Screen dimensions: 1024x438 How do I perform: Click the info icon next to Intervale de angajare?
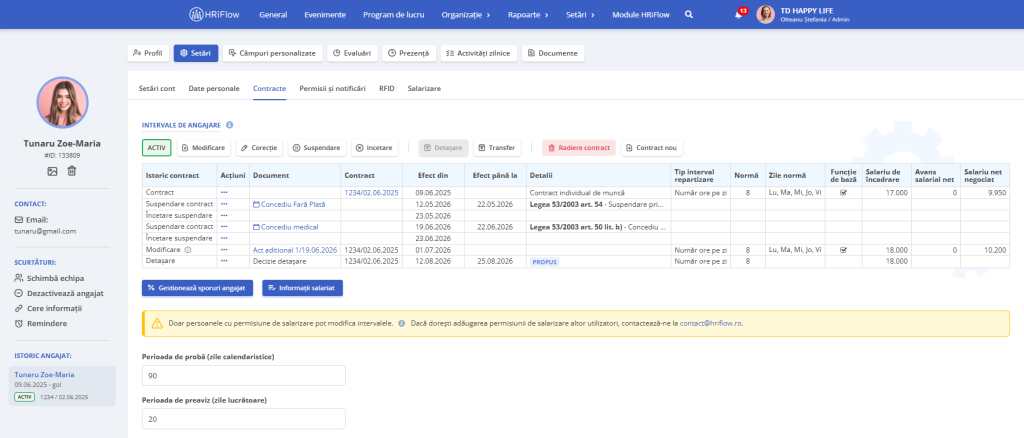[230, 125]
